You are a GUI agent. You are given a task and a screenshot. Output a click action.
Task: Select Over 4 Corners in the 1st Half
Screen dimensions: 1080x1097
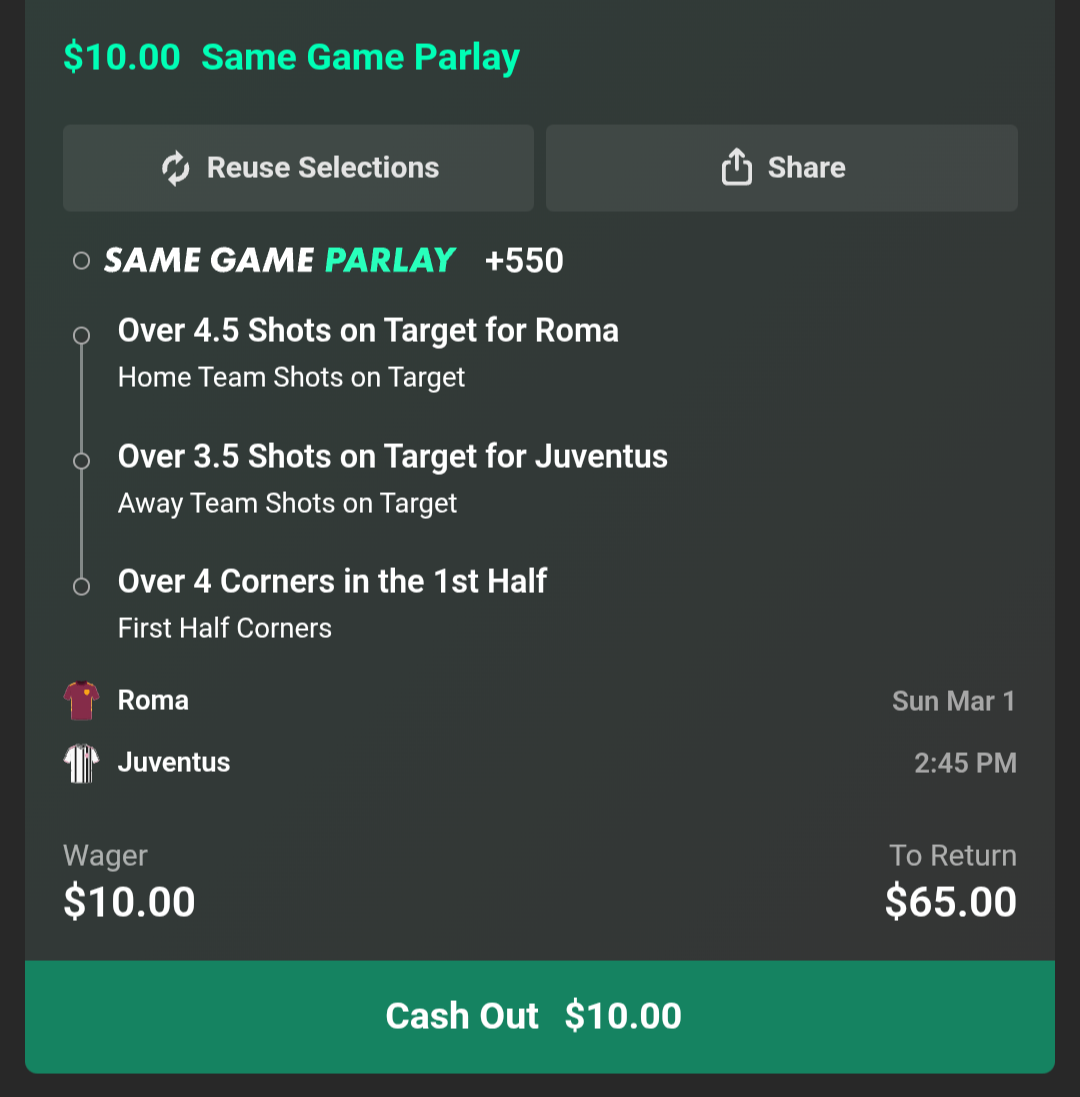point(332,582)
